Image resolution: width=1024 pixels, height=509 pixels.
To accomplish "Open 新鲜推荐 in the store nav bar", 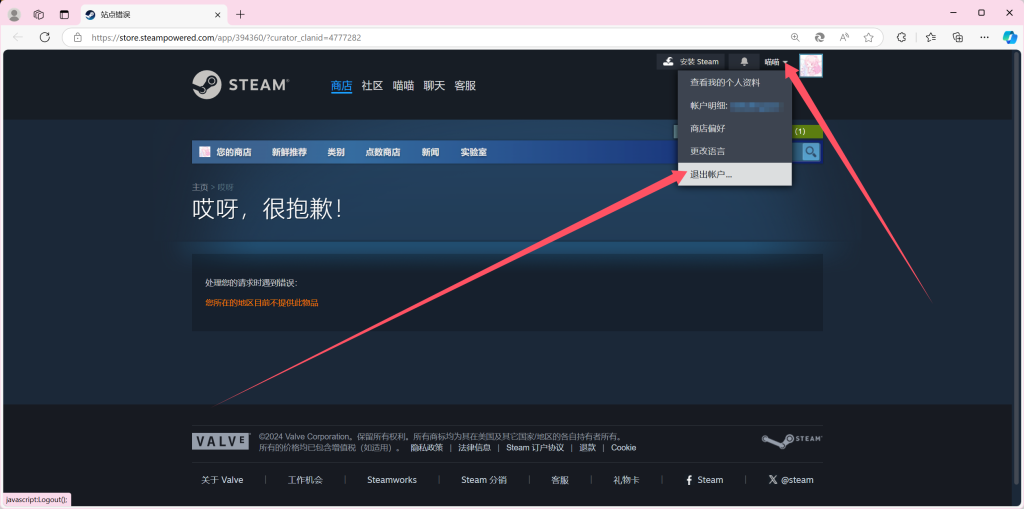I will tap(289, 152).
